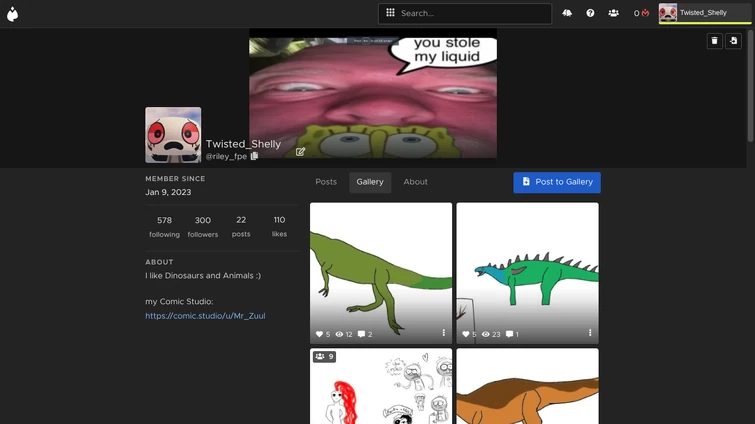Open the brown dinosaur artwork thumbnail
Viewport: 755px width, 424px height.
(x=527, y=386)
